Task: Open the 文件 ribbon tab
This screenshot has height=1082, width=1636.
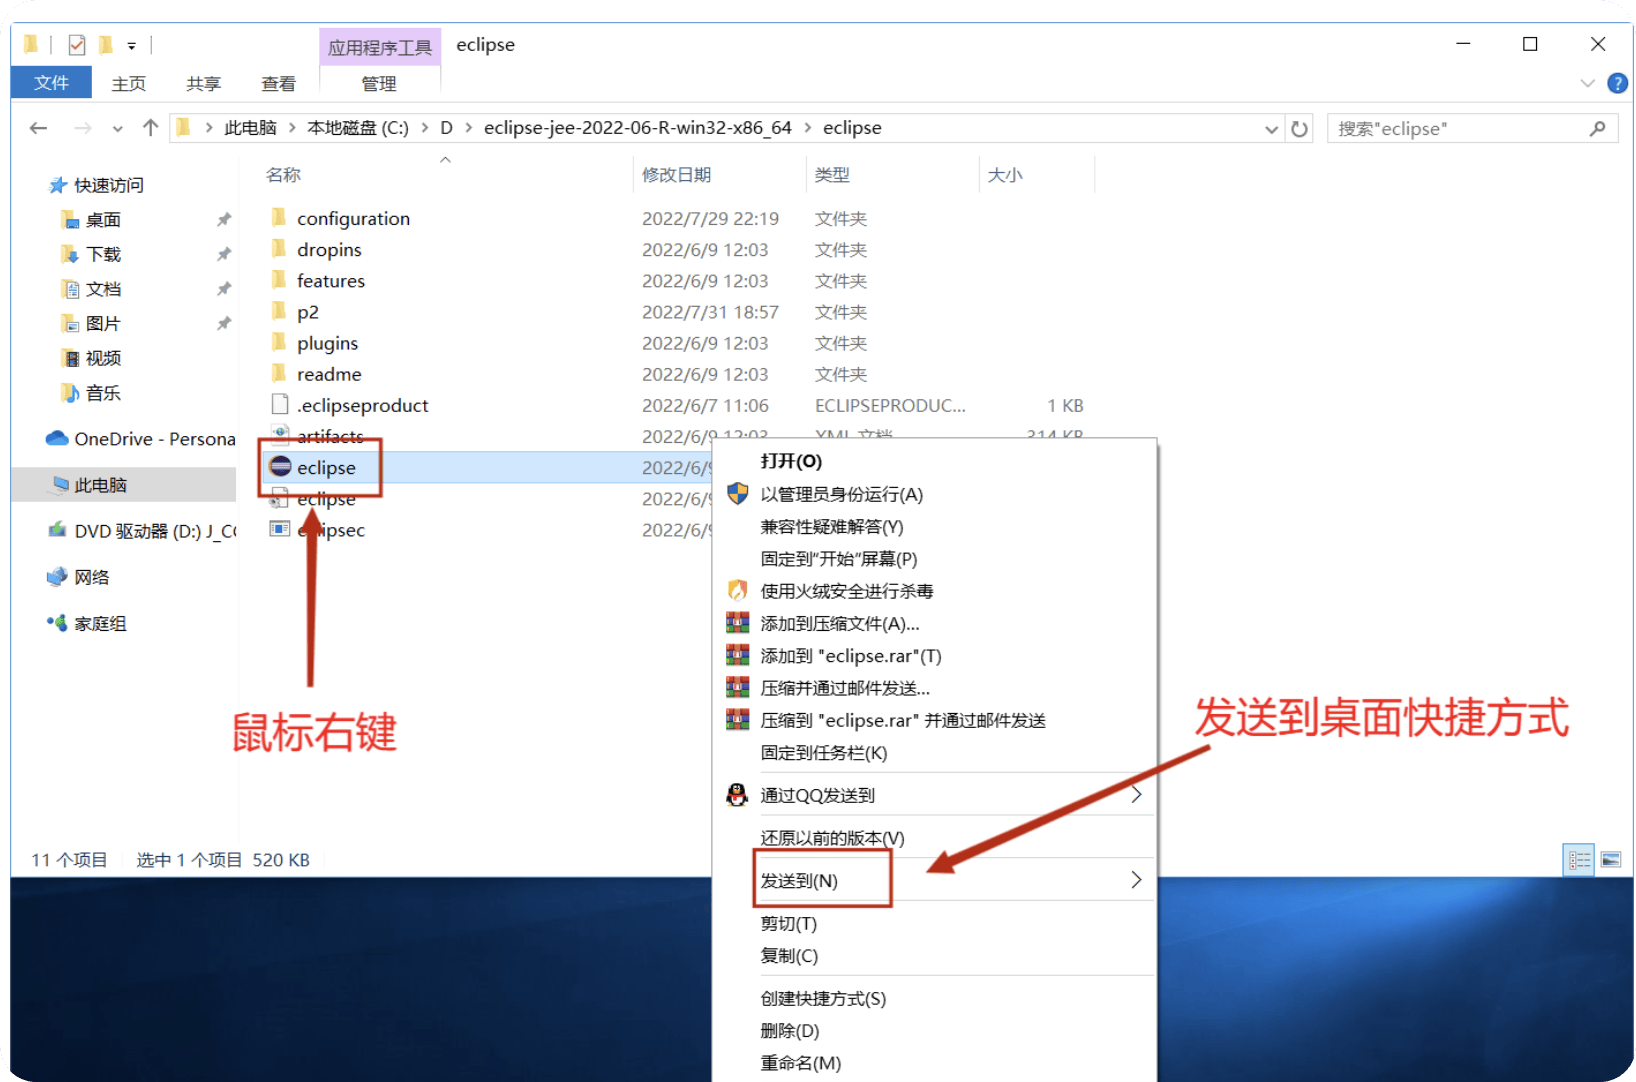Action: click(51, 83)
